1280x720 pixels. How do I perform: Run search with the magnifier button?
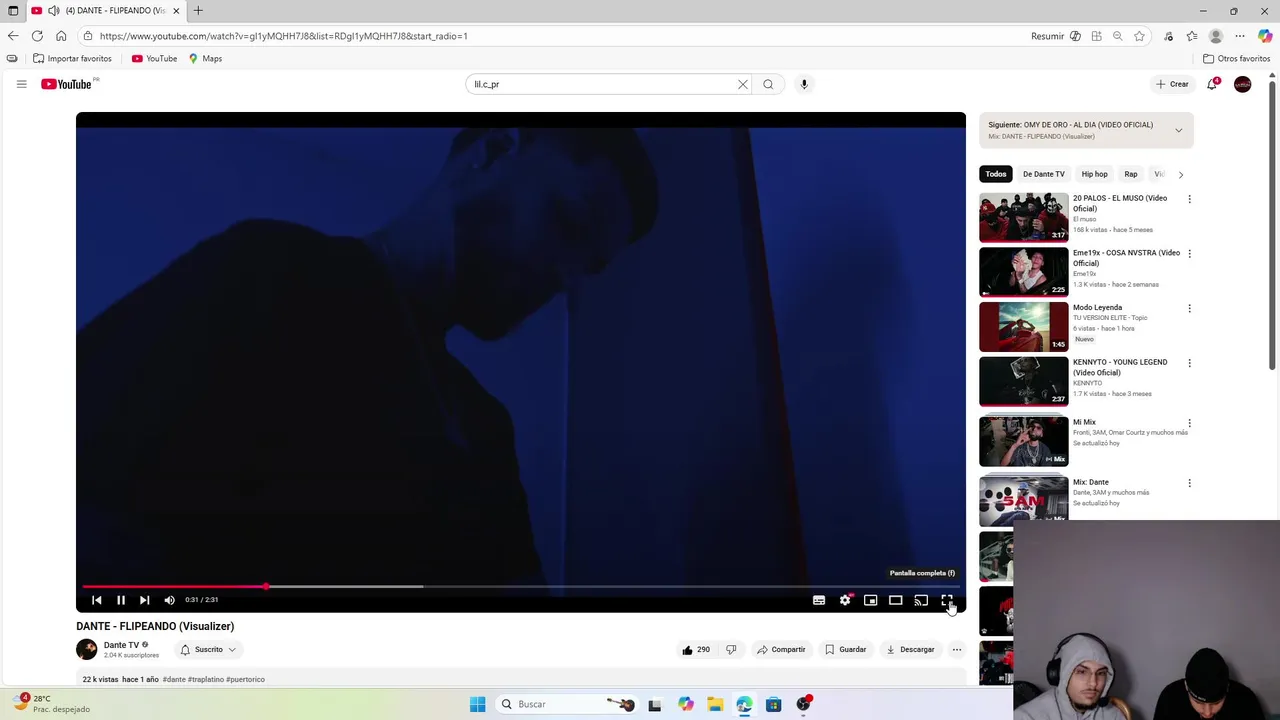tap(768, 84)
